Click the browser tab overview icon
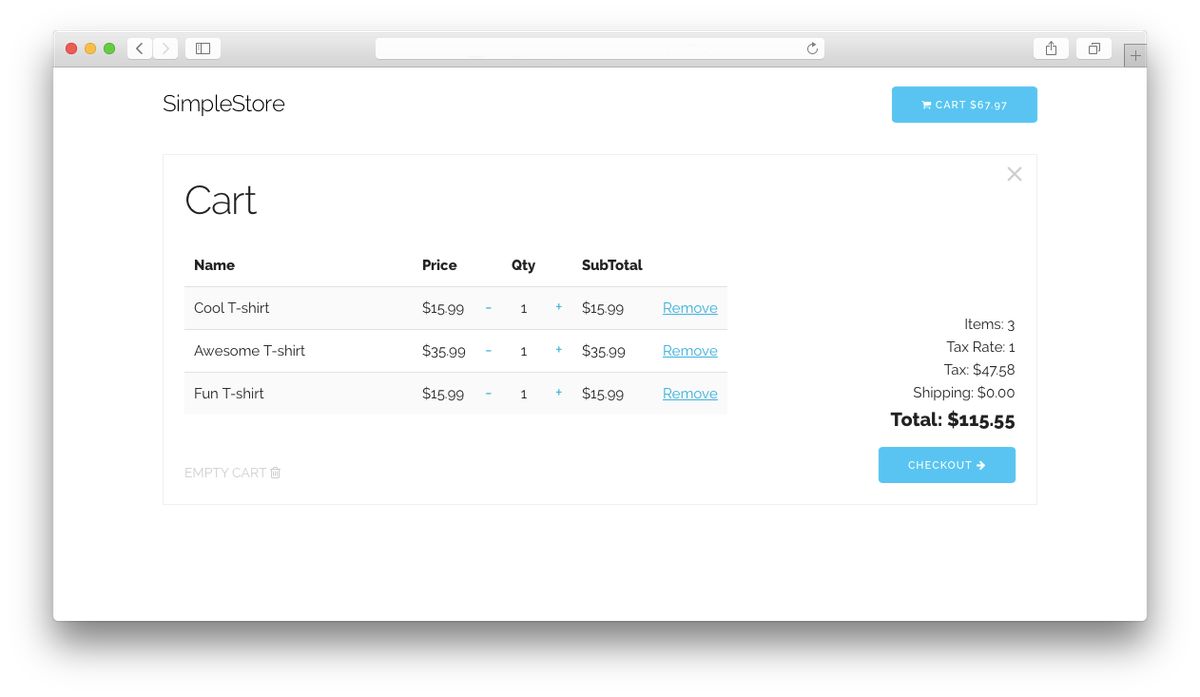Image resolution: width=1200 pixels, height=697 pixels. click(1093, 47)
